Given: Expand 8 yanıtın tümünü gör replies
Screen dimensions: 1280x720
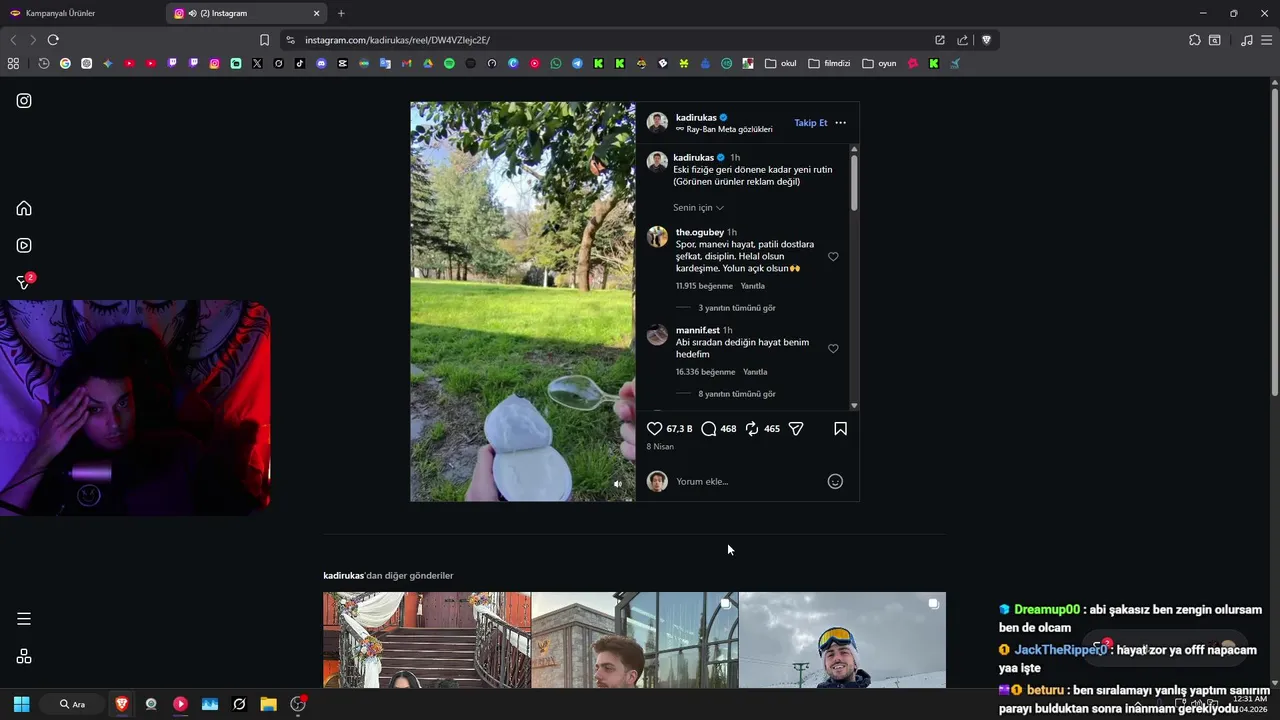Looking at the screenshot, I should tap(737, 394).
